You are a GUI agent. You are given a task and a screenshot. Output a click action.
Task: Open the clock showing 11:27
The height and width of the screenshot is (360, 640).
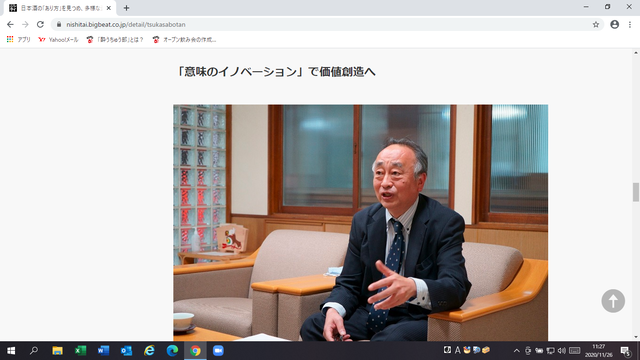tap(599, 351)
